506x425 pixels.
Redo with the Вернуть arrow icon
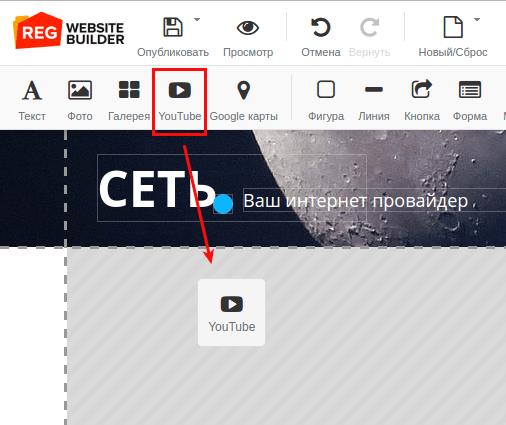(x=369, y=27)
